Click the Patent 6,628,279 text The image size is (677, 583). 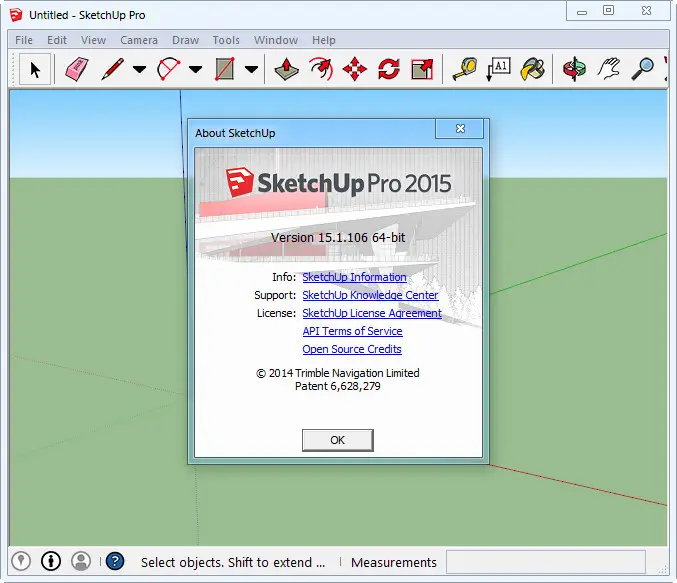tap(338, 386)
